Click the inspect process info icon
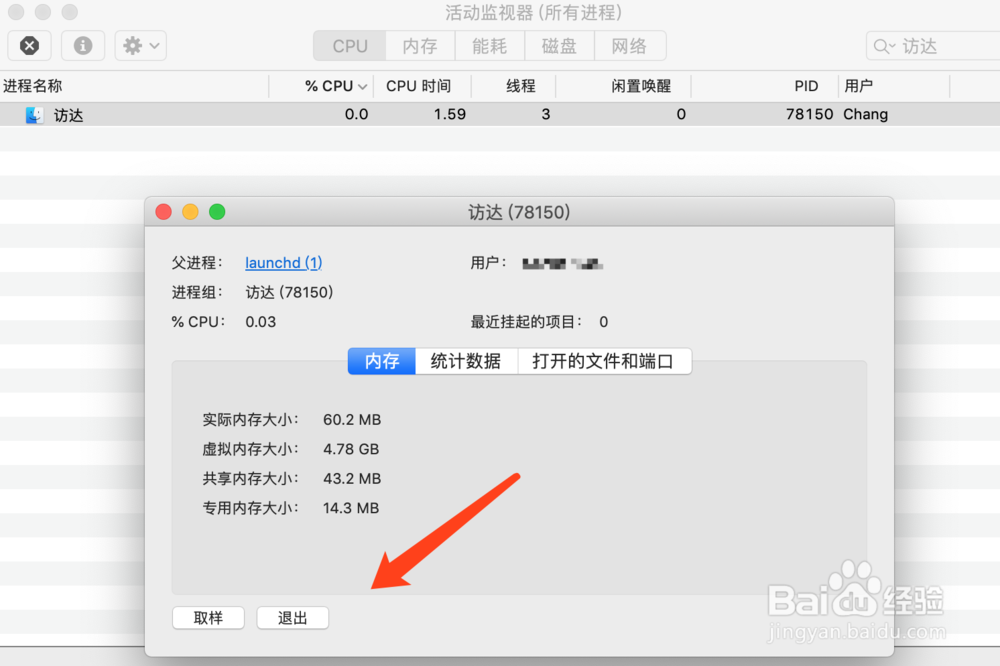Viewport: 1000px width, 666px height. click(82, 45)
